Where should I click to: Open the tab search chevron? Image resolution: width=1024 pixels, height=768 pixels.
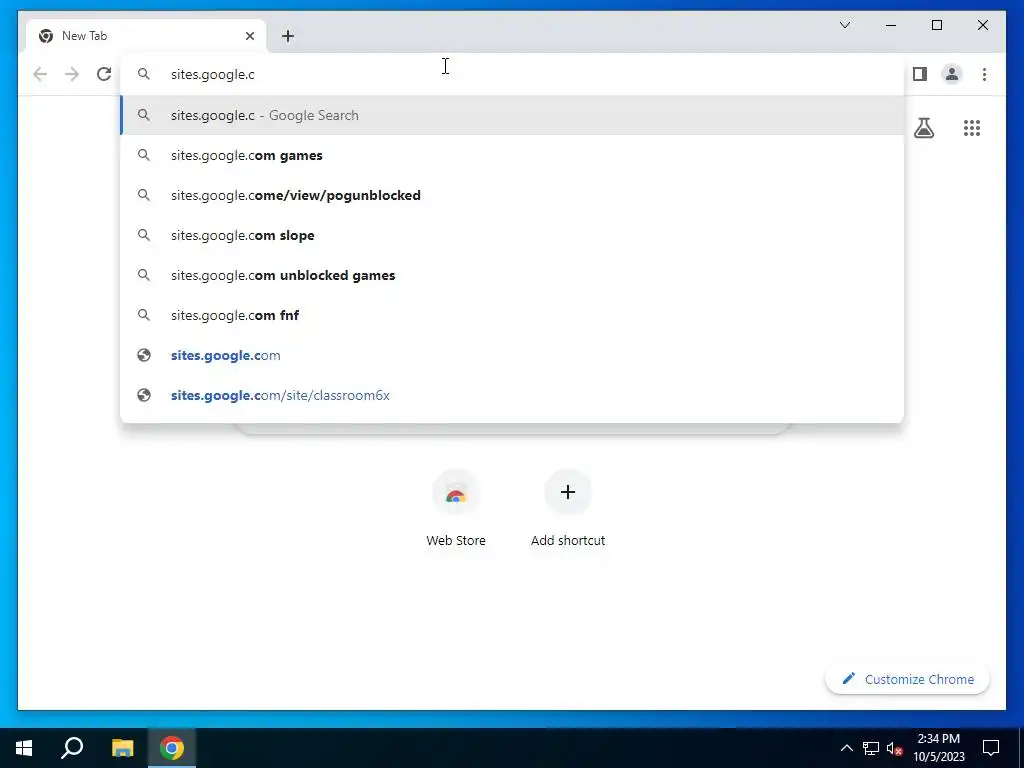point(844,25)
